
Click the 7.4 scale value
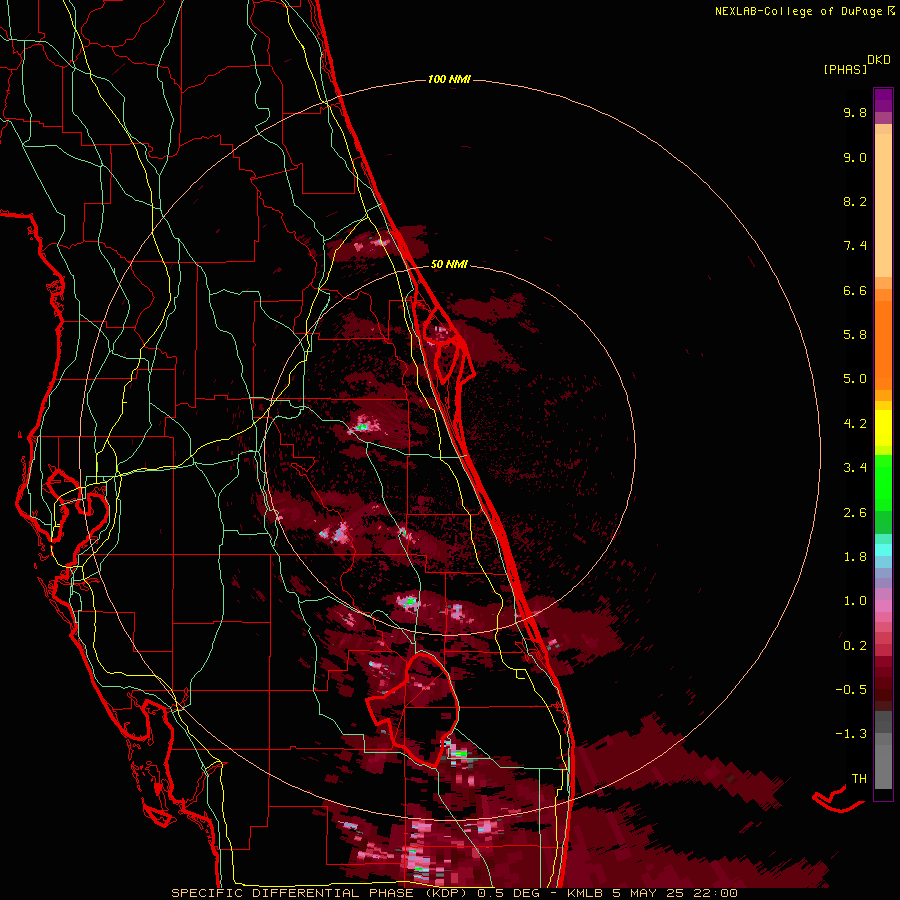855,246
